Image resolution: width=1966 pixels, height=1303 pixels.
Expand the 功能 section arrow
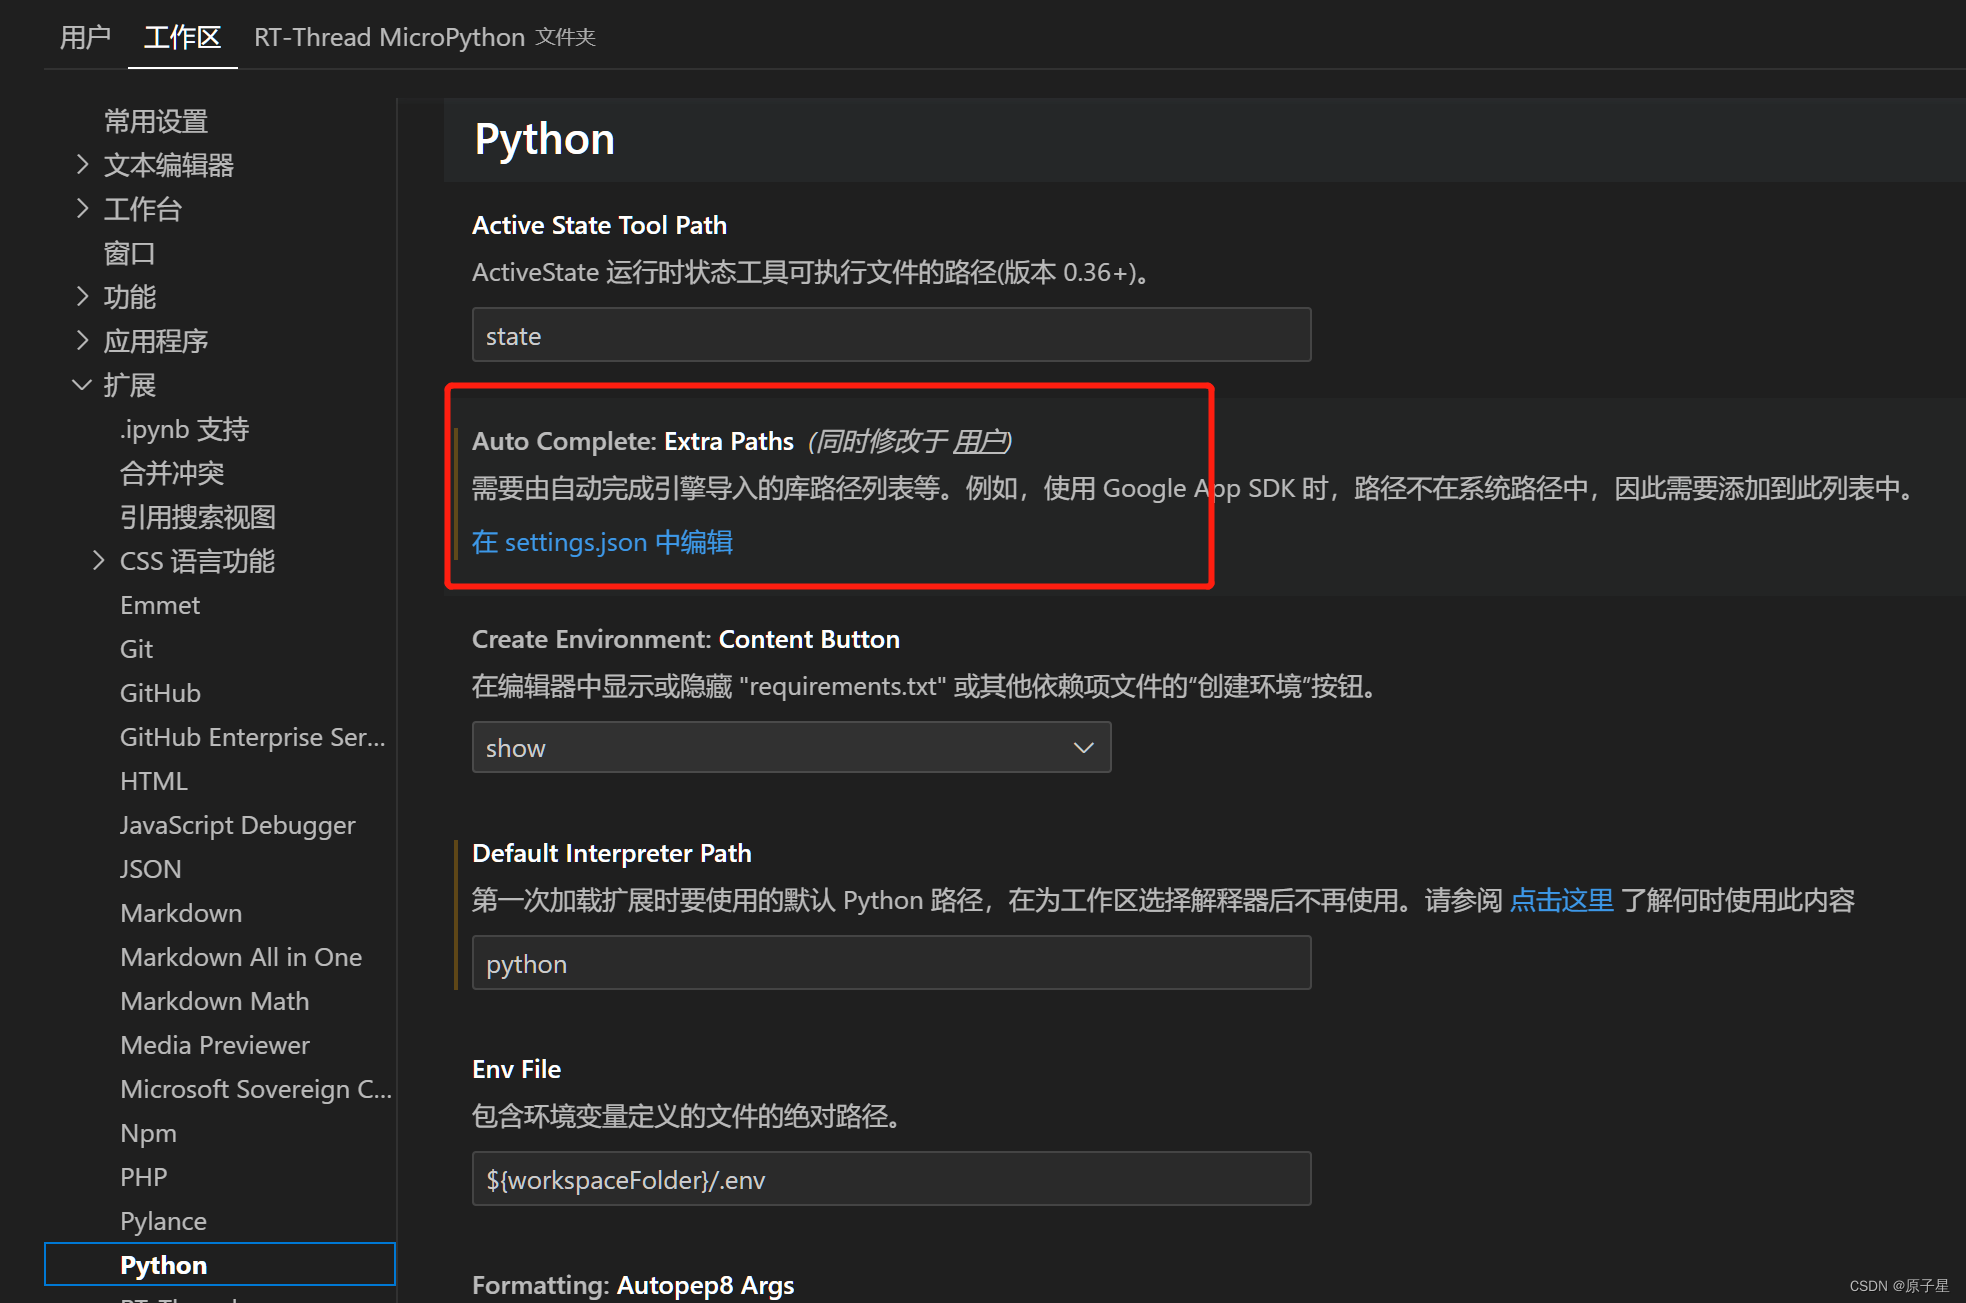[83, 297]
